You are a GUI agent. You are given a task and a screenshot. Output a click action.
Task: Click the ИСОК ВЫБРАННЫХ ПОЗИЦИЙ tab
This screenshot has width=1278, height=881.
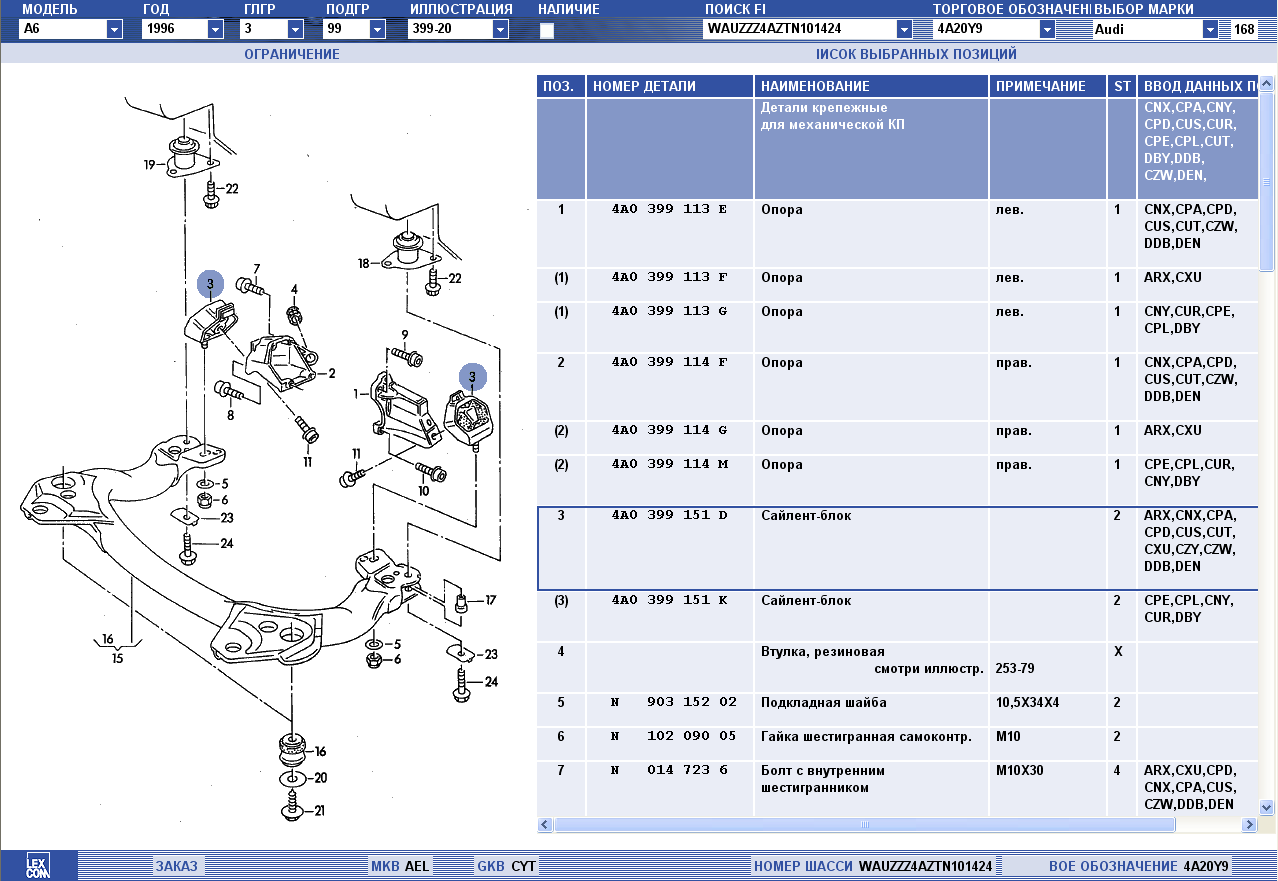[916, 54]
